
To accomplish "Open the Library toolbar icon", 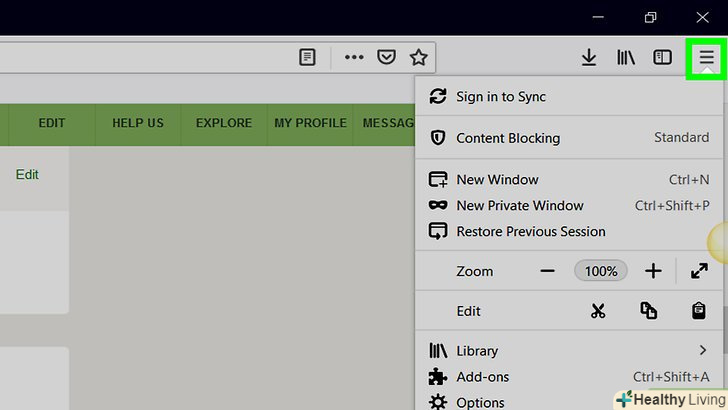I will coord(626,58).
